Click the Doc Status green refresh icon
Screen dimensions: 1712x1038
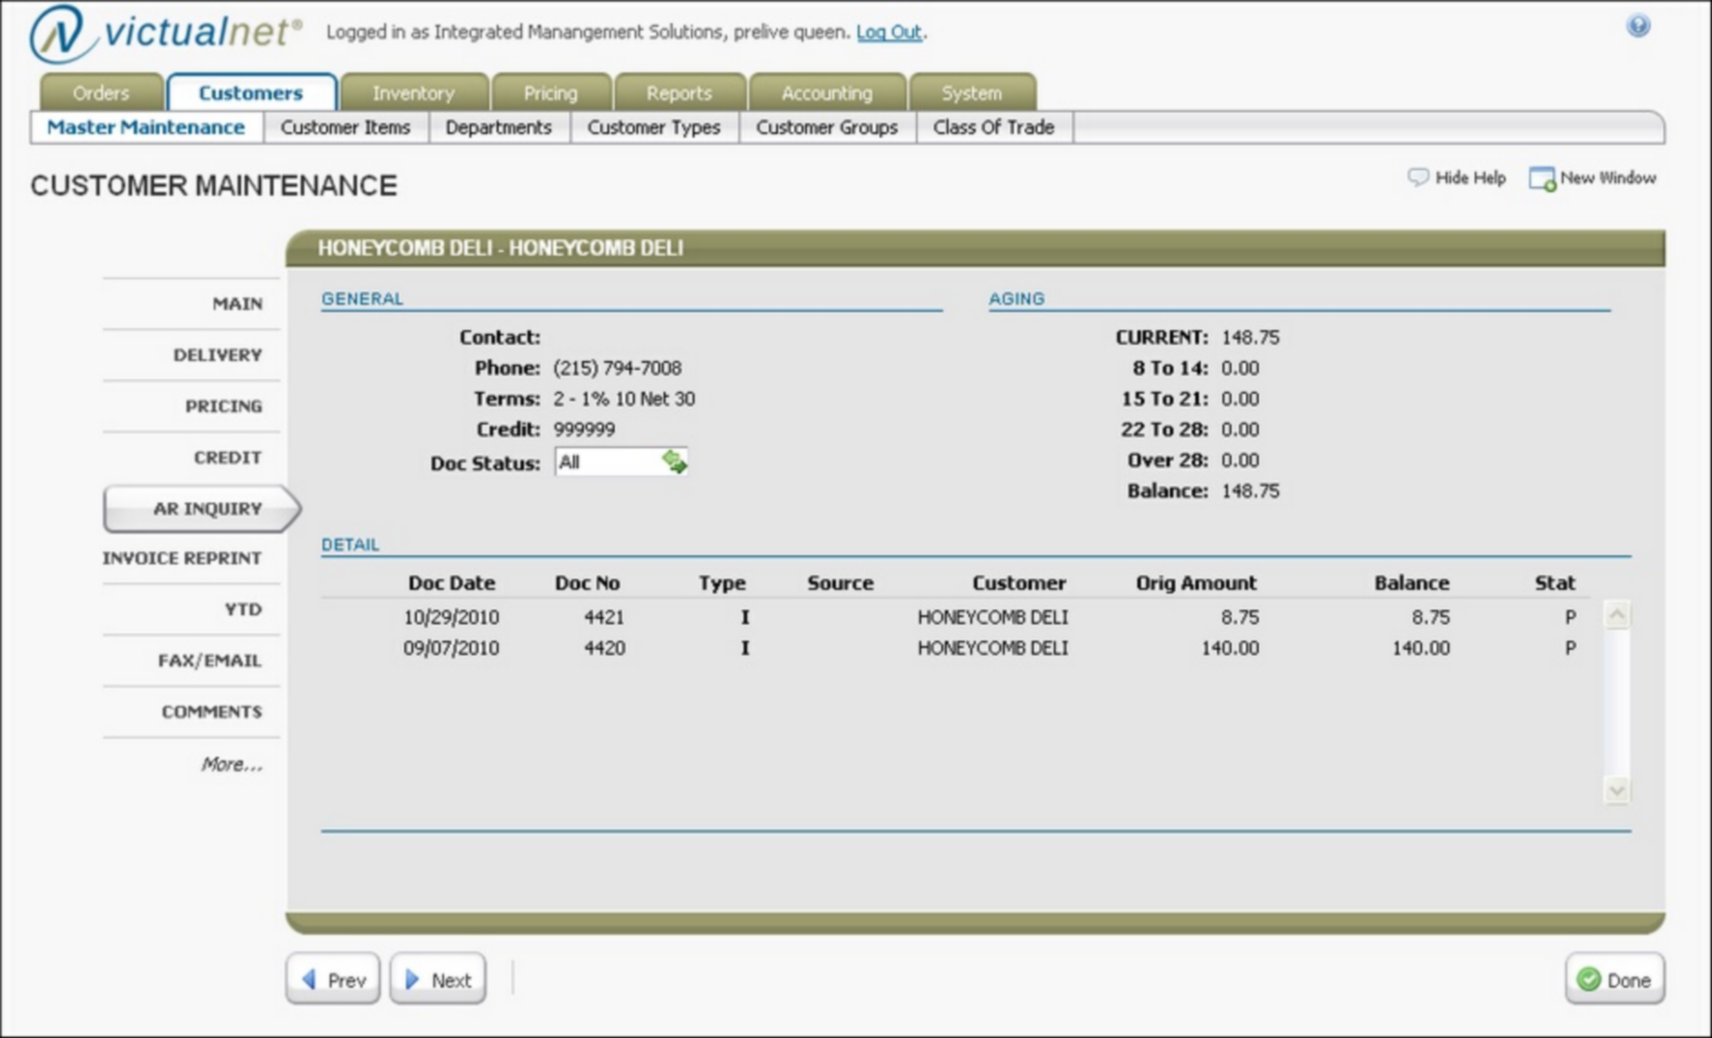[x=674, y=461]
